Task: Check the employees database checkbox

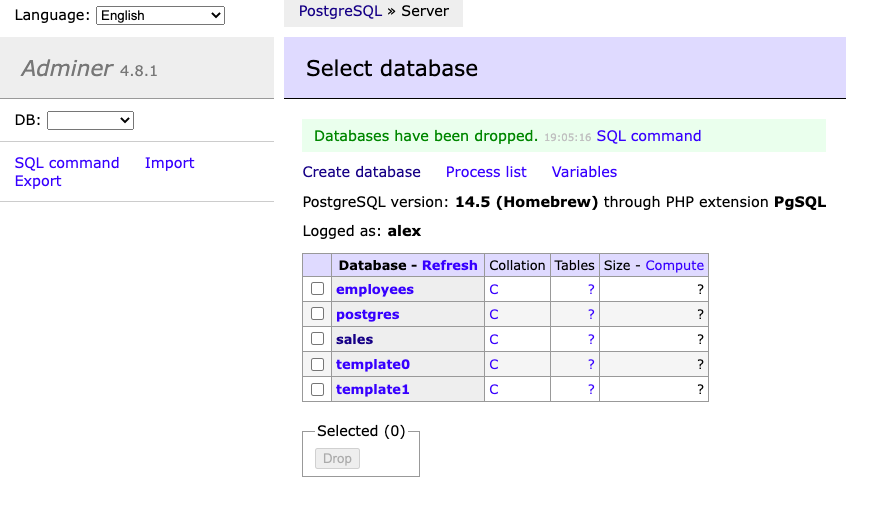Action: (317, 289)
